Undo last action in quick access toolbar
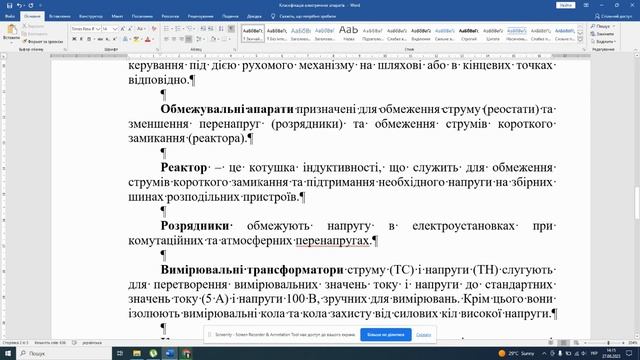The height and width of the screenshot is (360, 640). [x=19, y=5]
